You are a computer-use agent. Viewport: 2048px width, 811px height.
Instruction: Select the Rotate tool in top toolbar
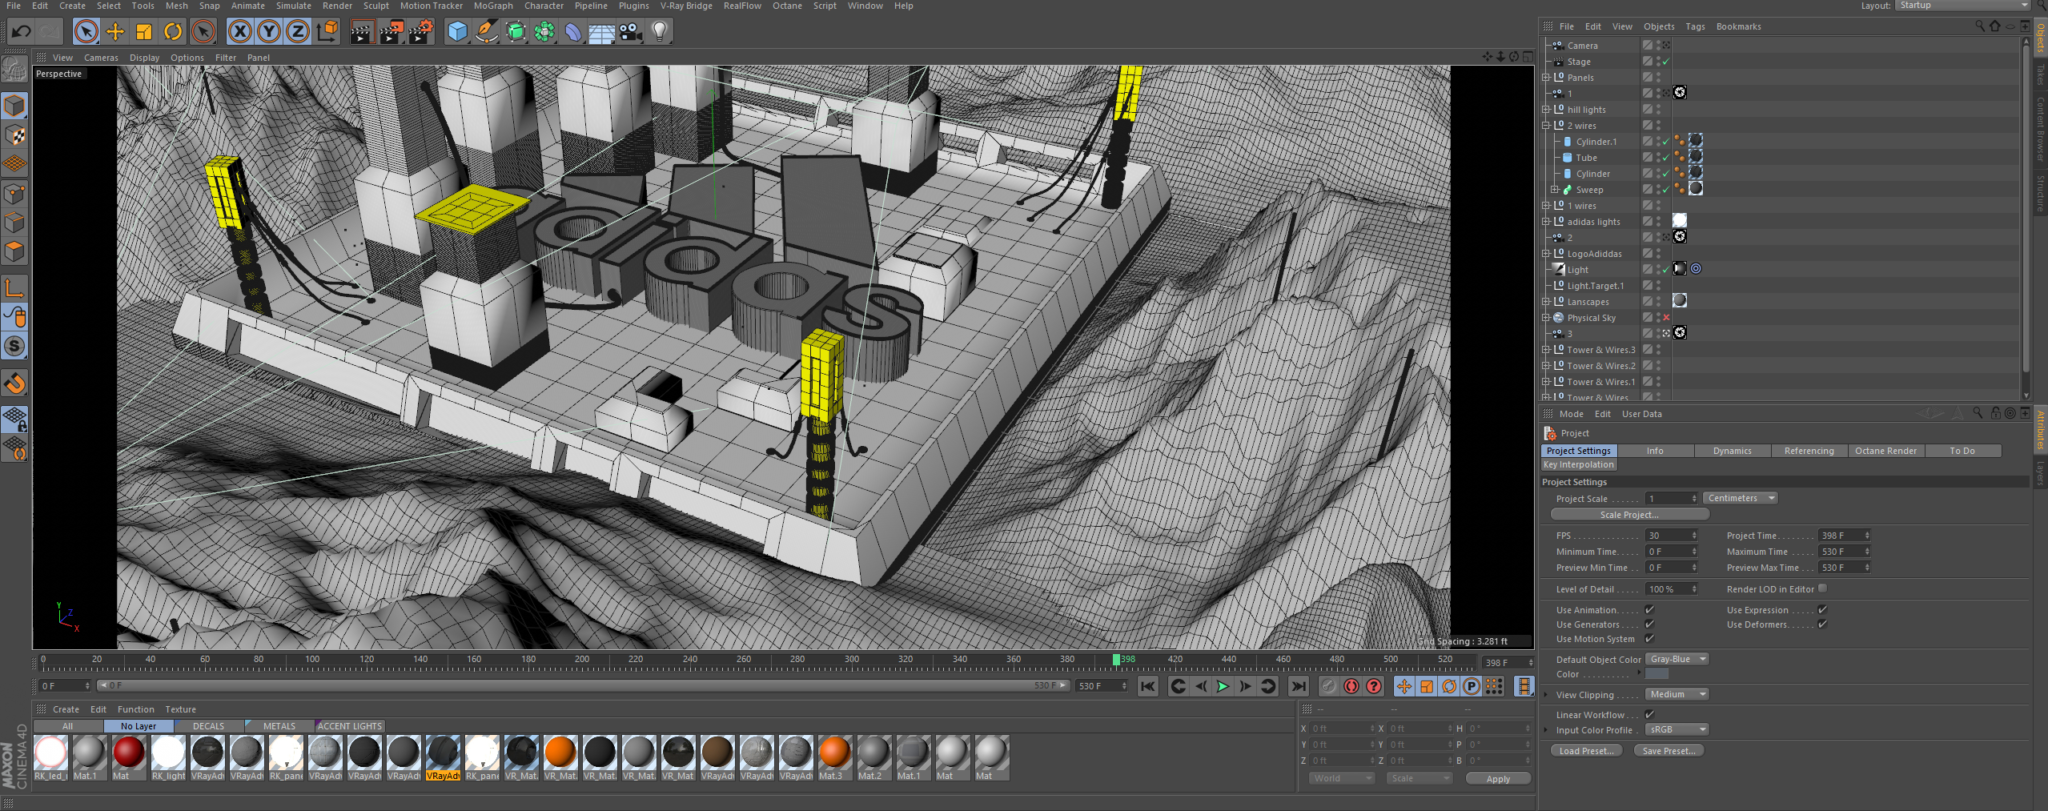(173, 32)
